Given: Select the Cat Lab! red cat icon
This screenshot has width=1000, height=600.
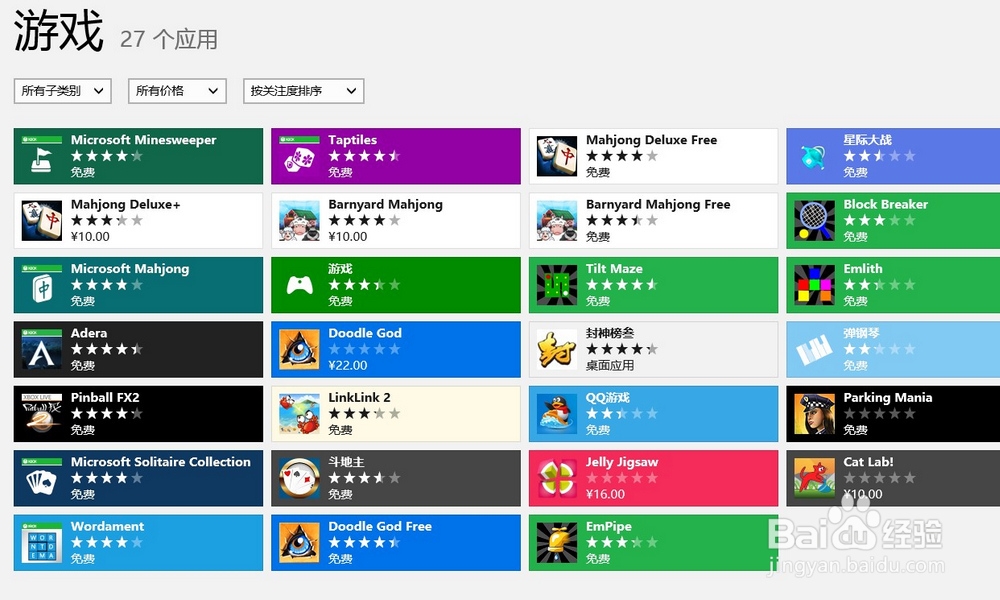Looking at the screenshot, I should (x=814, y=478).
